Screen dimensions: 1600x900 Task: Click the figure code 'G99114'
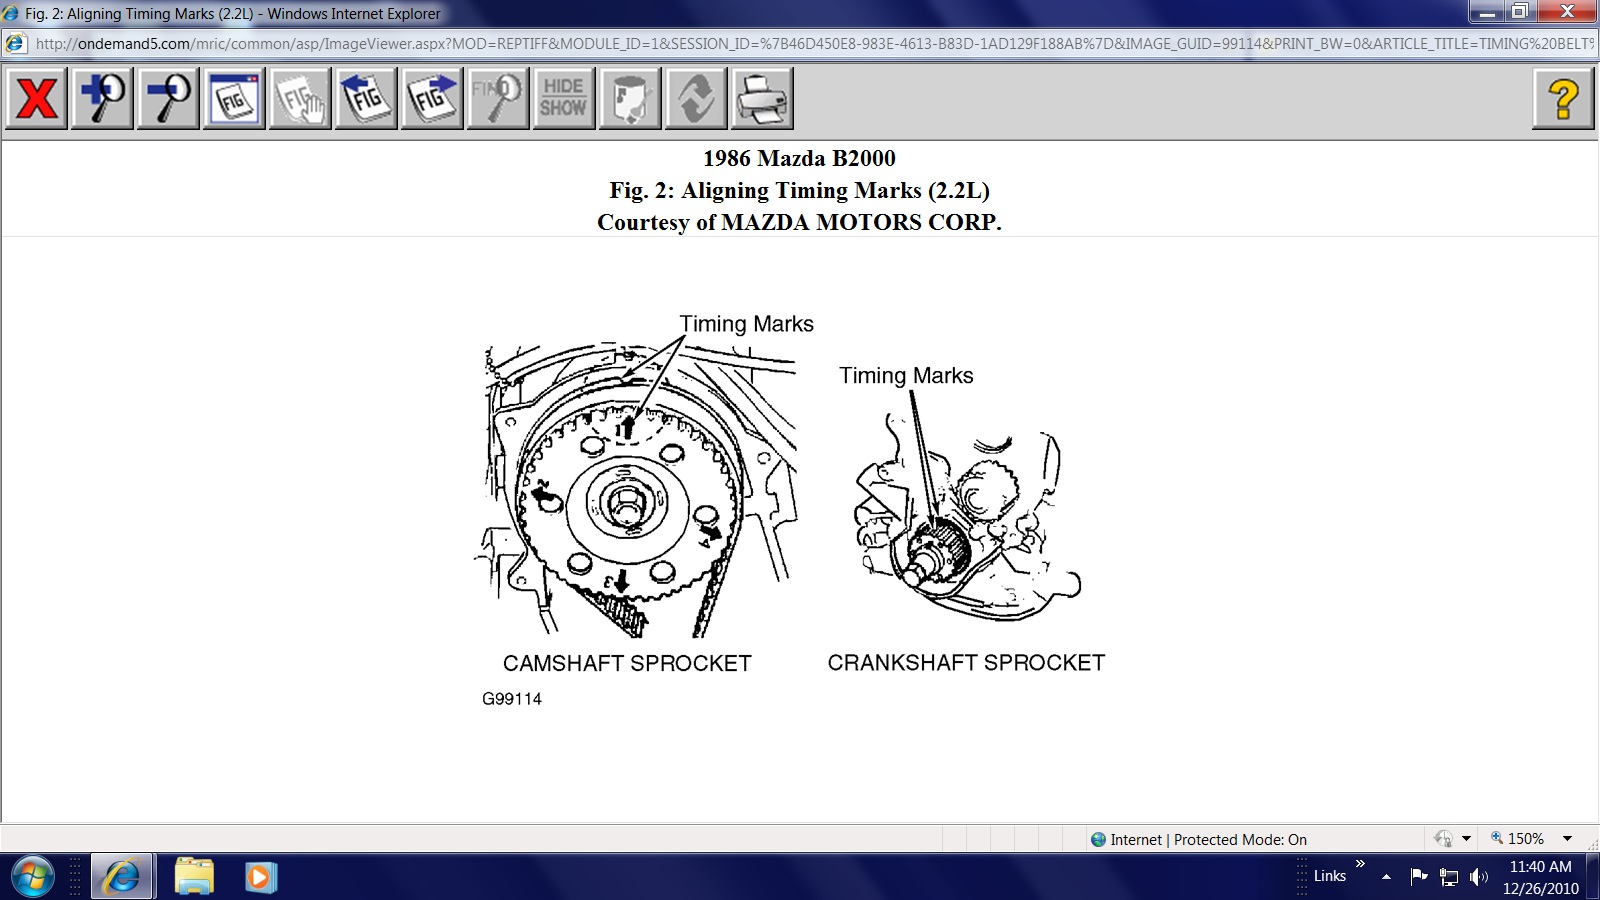[x=512, y=699]
